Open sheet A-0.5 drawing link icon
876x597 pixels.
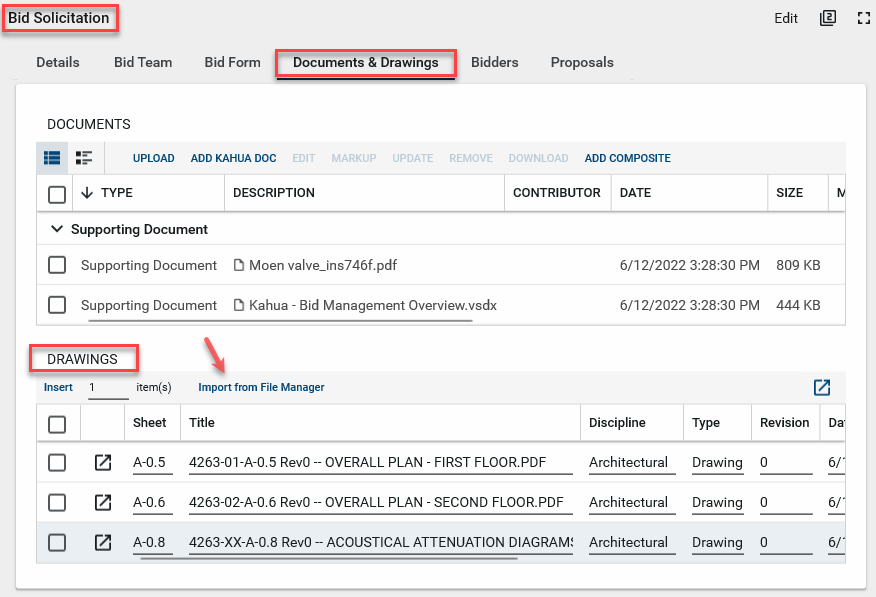(103, 462)
